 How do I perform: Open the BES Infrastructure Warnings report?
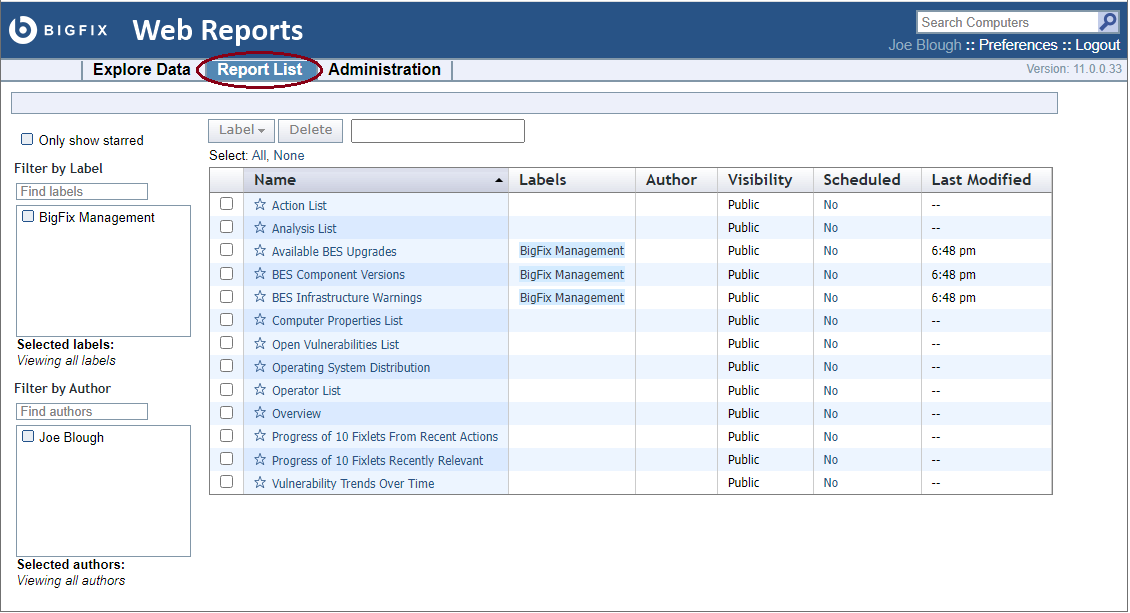coord(347,297)
